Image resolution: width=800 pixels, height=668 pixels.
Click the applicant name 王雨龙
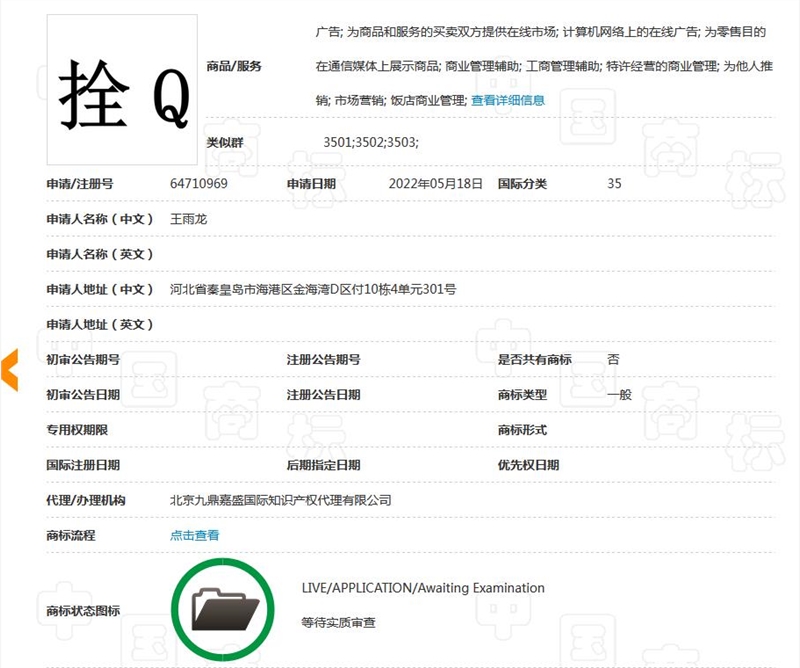190,218
